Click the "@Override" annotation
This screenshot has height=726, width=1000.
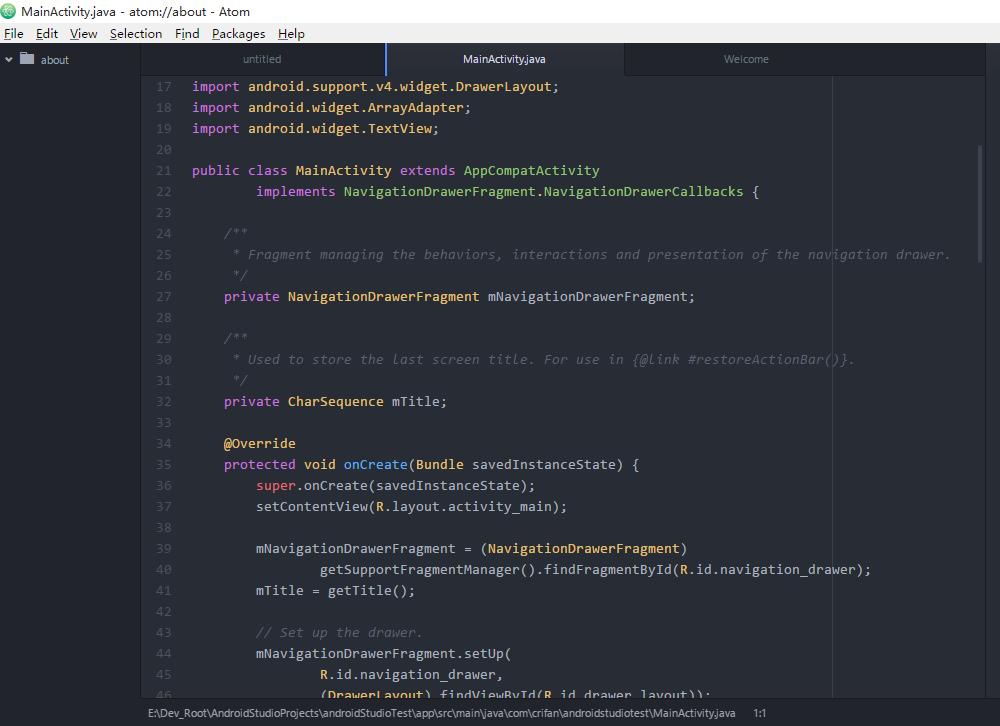tap(260, 444)
